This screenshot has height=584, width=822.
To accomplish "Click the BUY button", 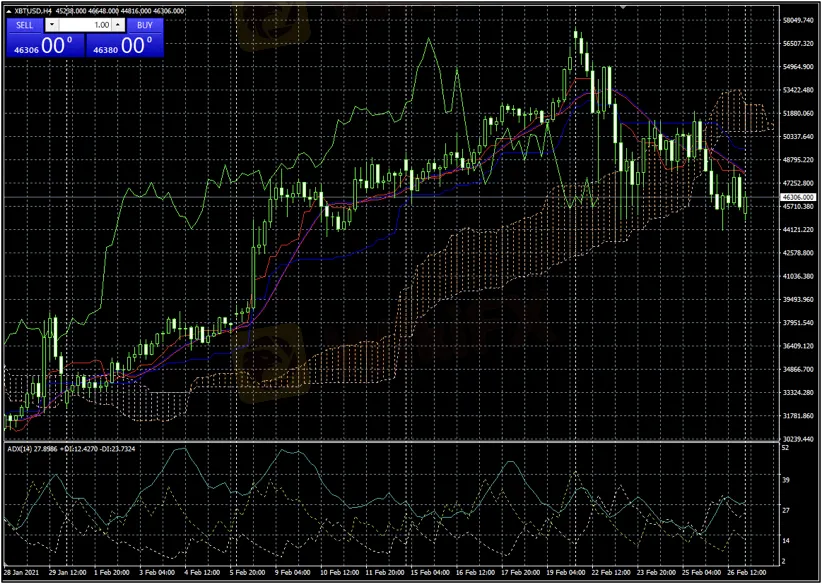I will click(x=145, y=25).
